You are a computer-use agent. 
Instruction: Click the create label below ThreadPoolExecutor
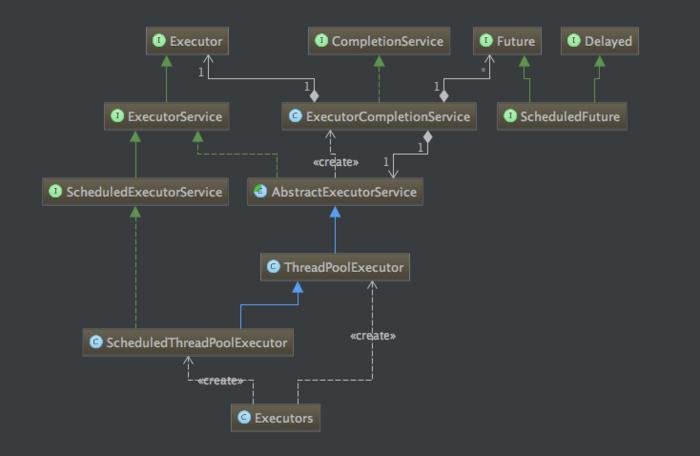(373, 335)
